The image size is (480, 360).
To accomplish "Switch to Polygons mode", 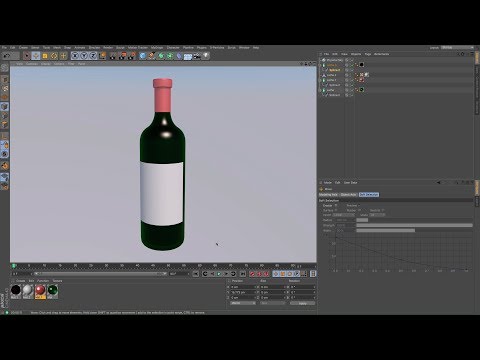I will pos(5,124).
